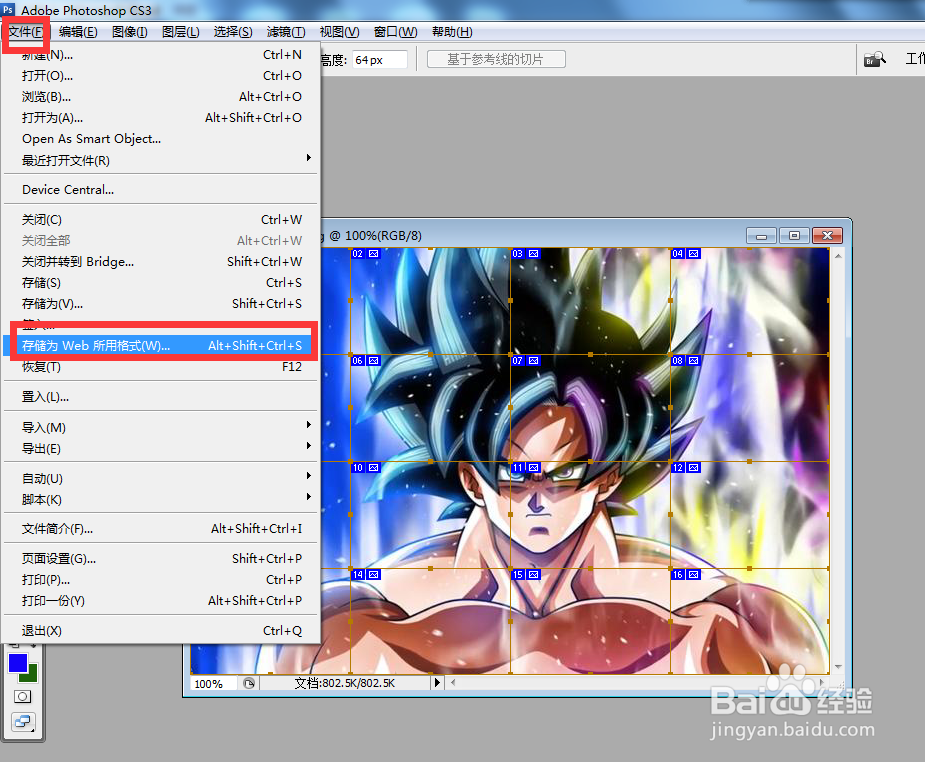The width and height of the screenshot is (925, 762).
Task: Choose 文件简介(F)... menu entry
Action: [161, 529]
